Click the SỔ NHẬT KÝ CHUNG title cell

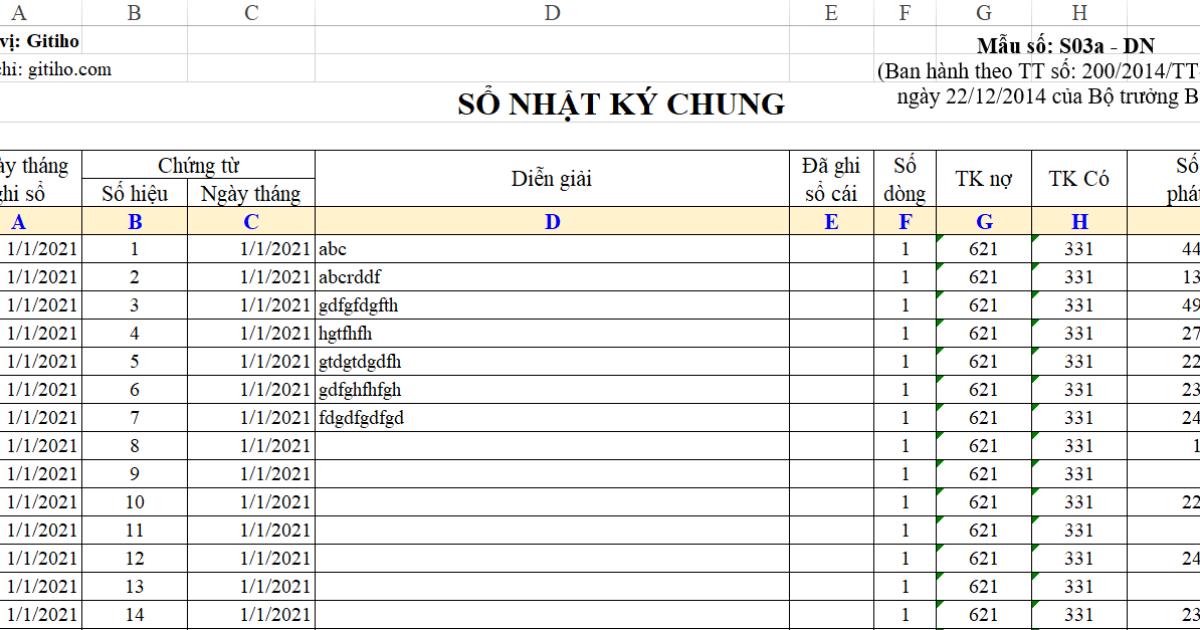[622, 103]
